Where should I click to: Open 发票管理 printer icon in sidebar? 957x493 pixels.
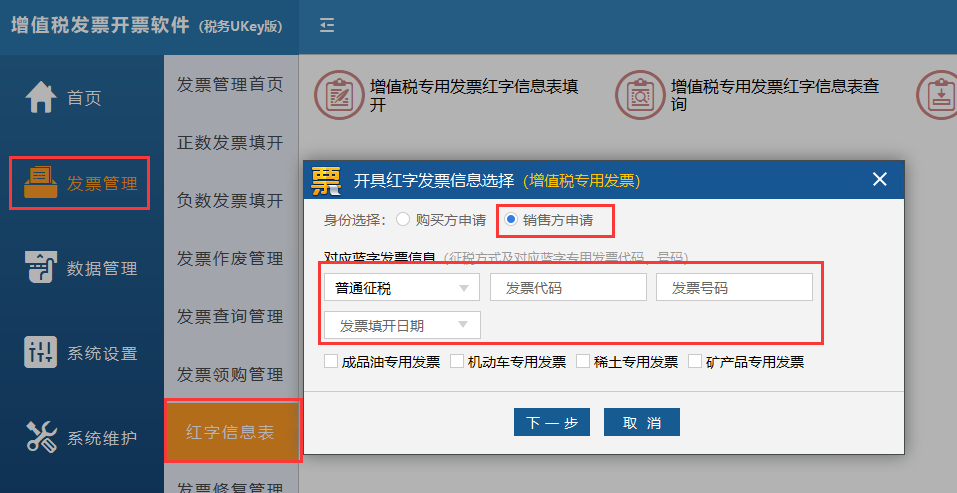[x=40, y=182]
